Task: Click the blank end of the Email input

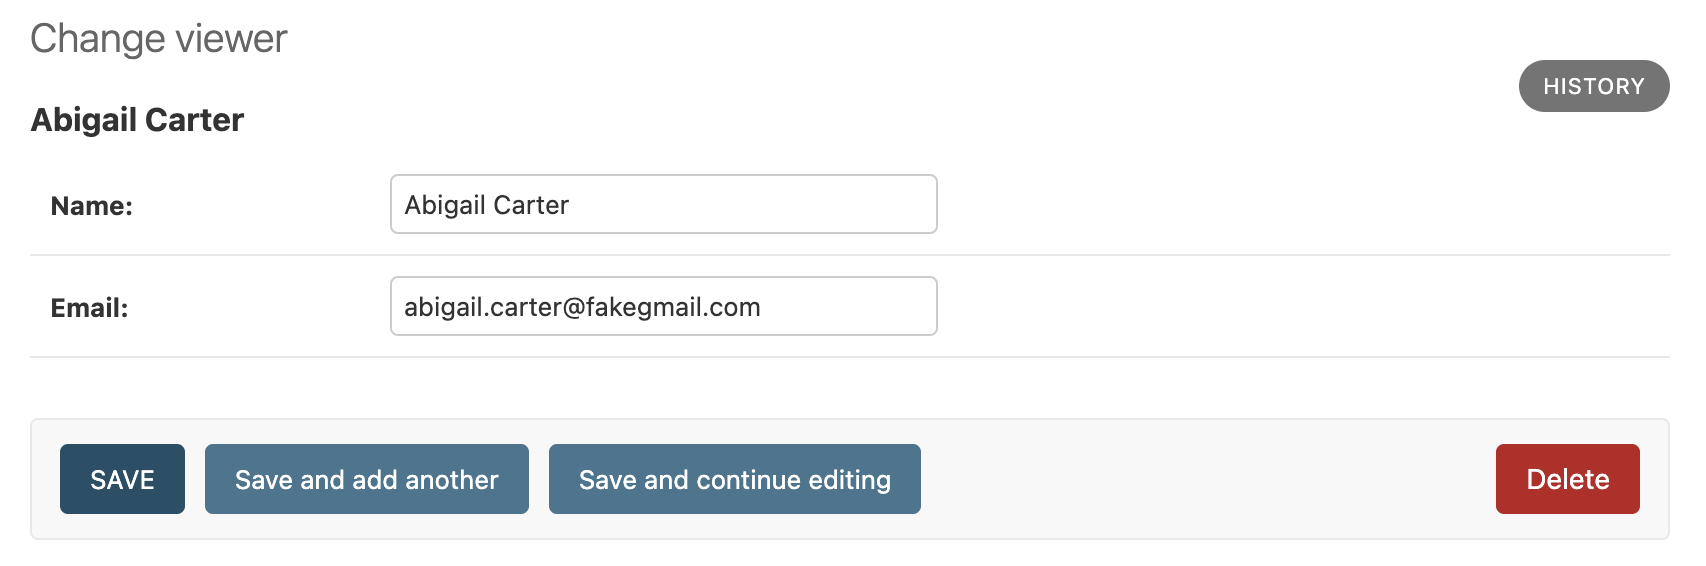Action: (x=860, y=307)
